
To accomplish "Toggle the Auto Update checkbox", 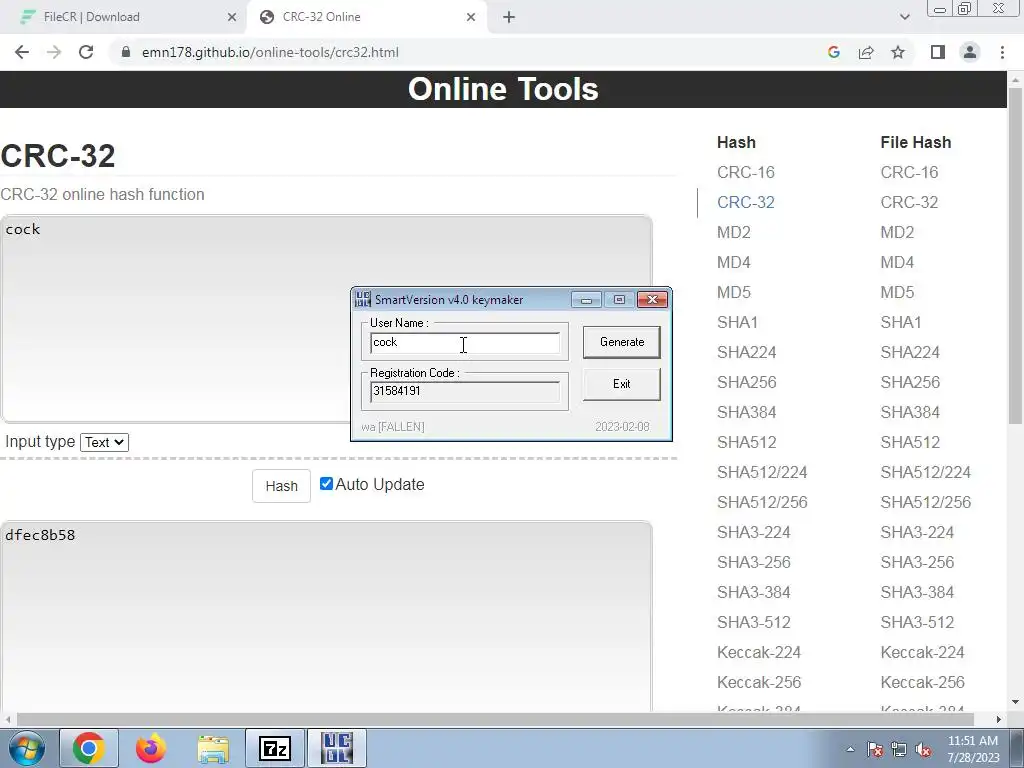I will pos(326,483).
